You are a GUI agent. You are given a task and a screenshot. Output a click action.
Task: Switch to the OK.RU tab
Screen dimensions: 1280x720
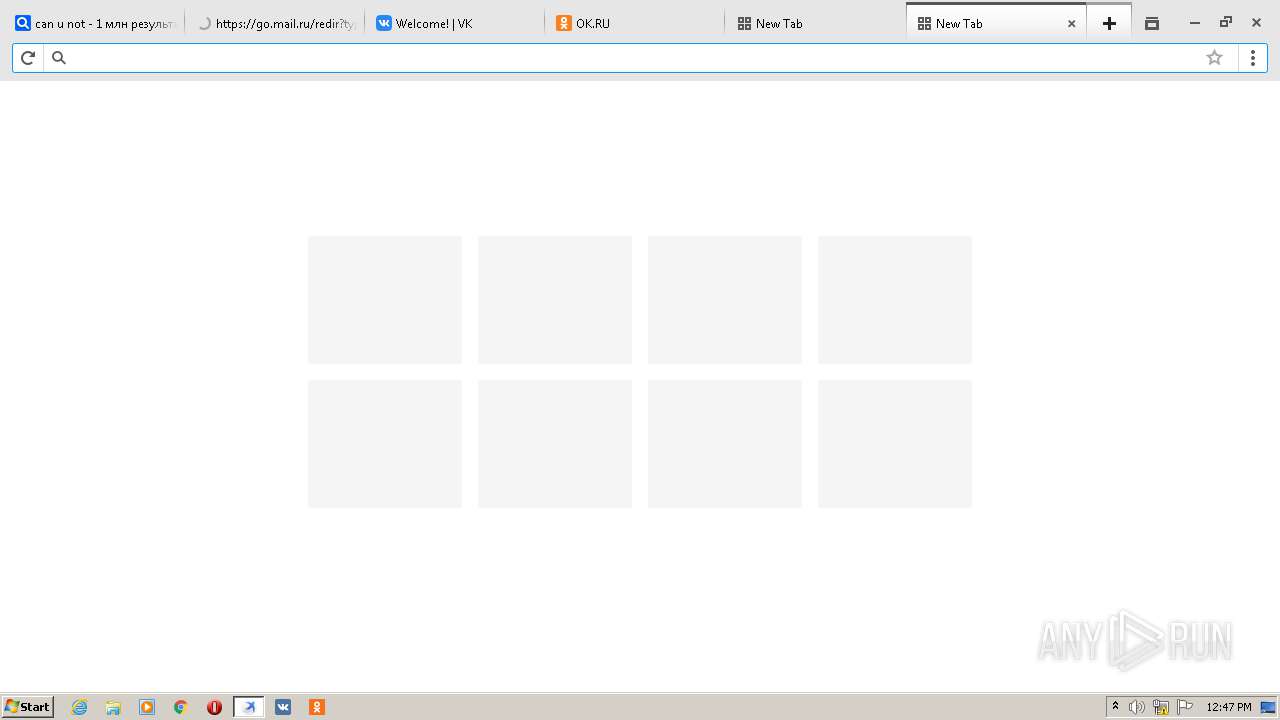(635, 23)
